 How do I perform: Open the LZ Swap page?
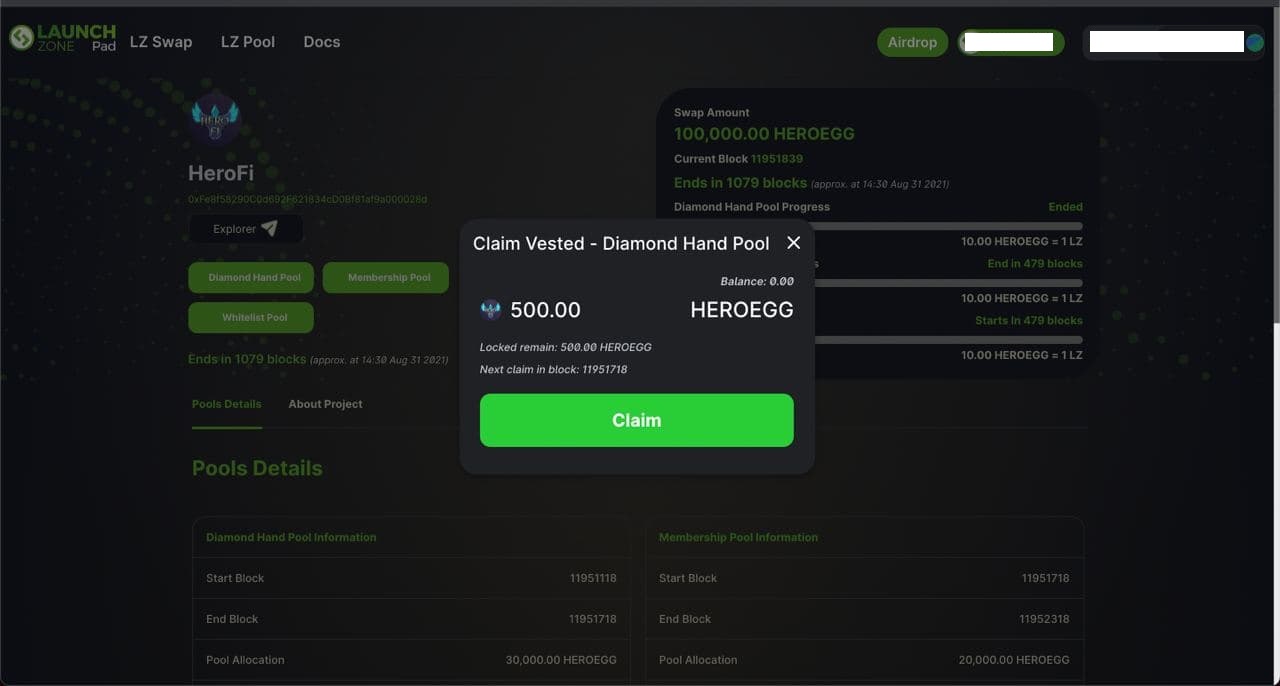[x=161, y=42]
